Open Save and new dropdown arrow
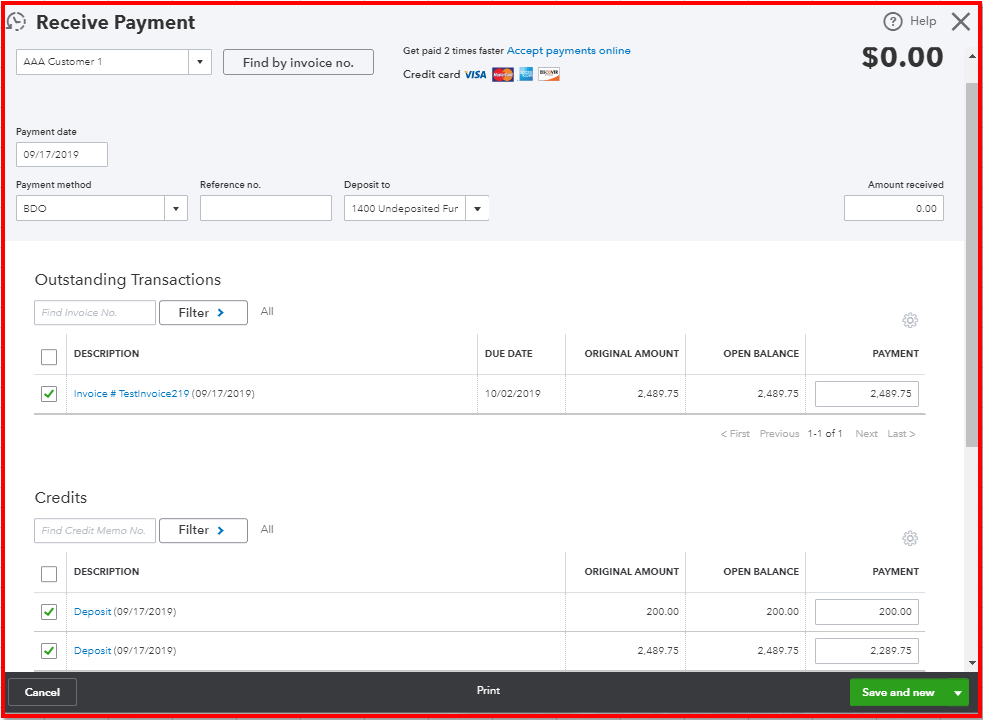Image resolution: width=983 pixels, height=720 pixels. tap(957, 692)
